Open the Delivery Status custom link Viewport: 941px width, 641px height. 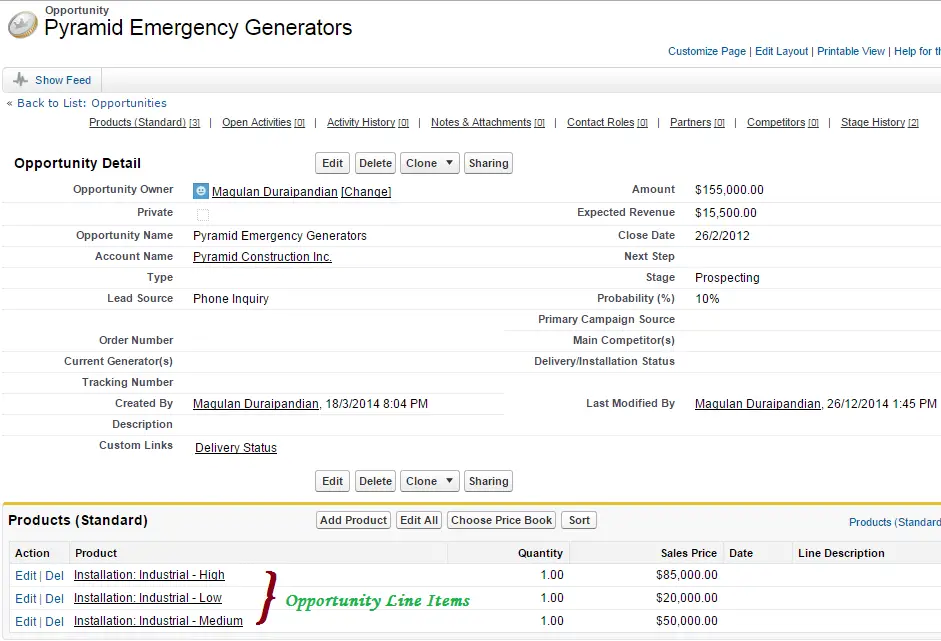coord(236,448)
